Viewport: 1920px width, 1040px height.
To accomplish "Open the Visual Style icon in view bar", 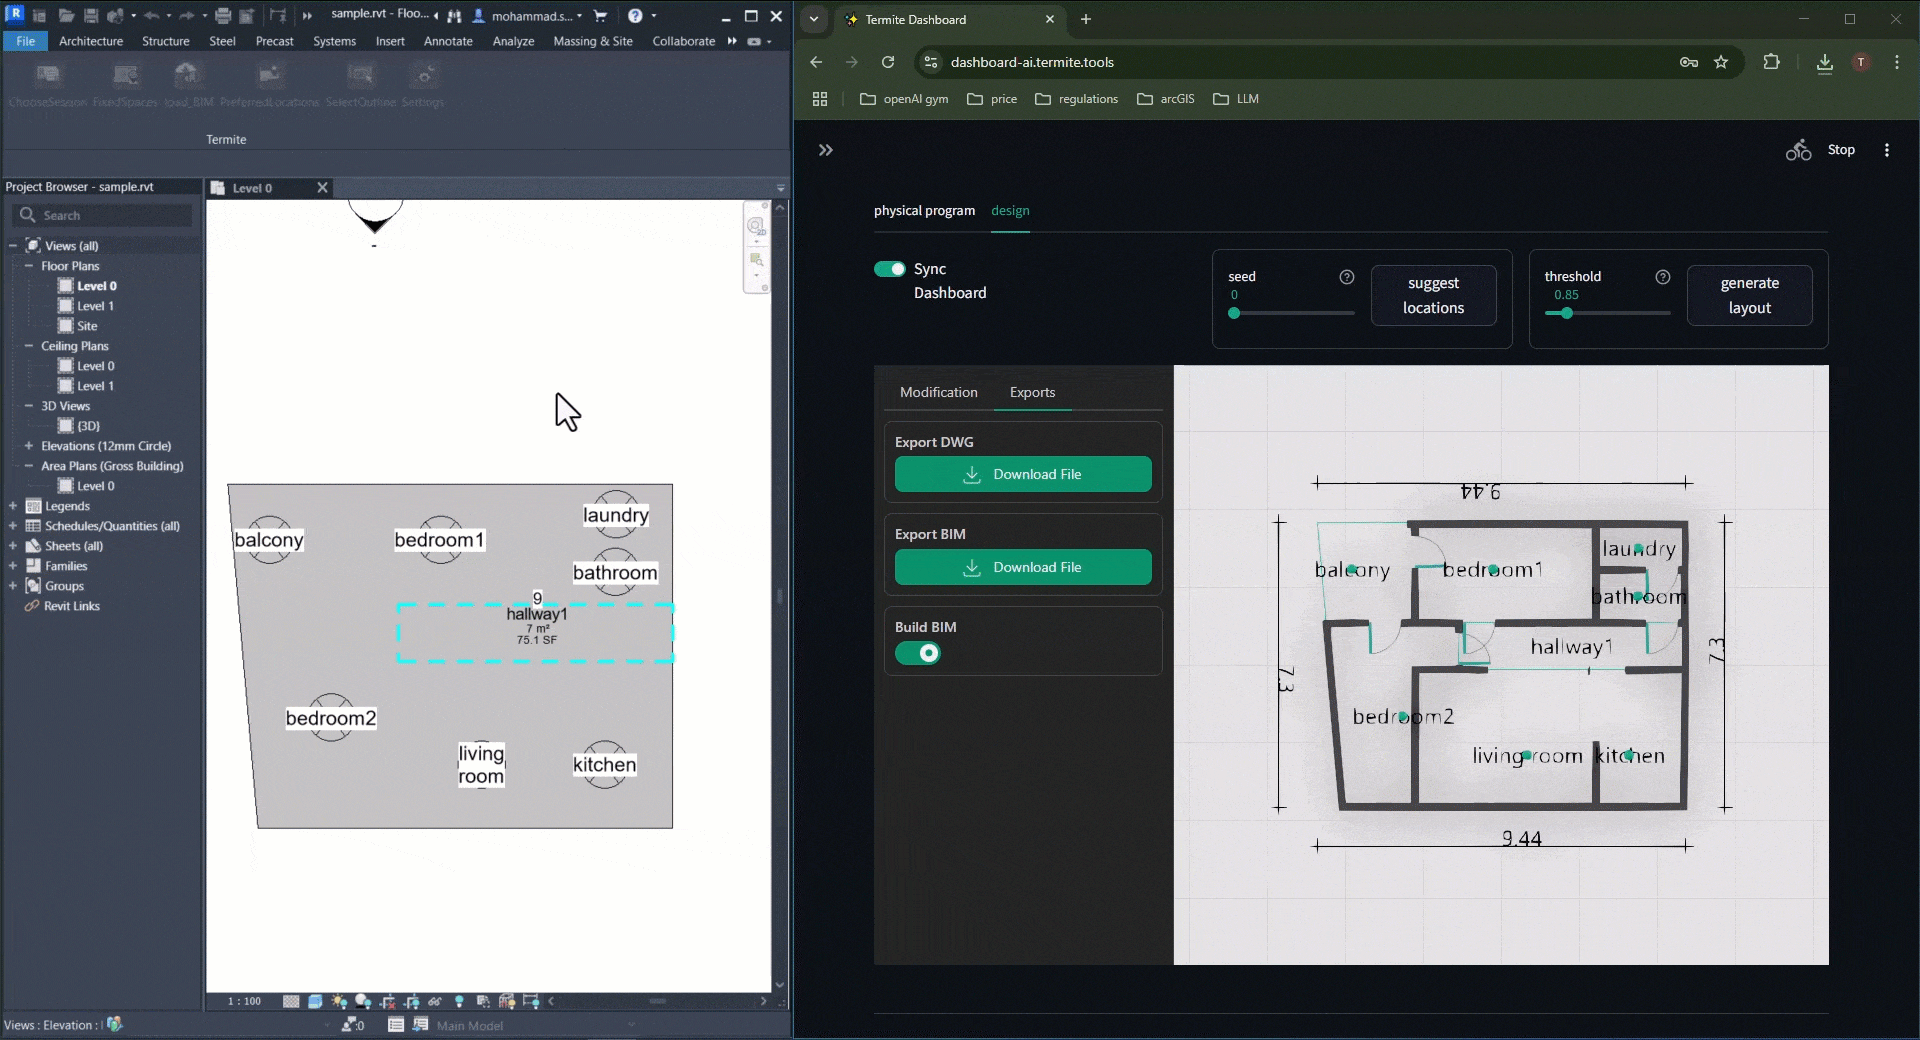I will coord(315,1001).
